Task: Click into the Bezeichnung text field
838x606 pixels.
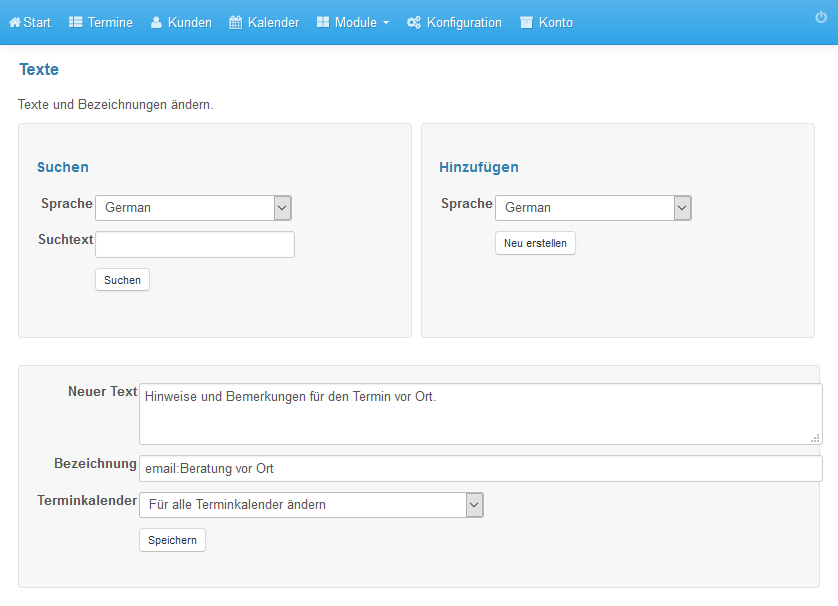Action: pos(480,469)
